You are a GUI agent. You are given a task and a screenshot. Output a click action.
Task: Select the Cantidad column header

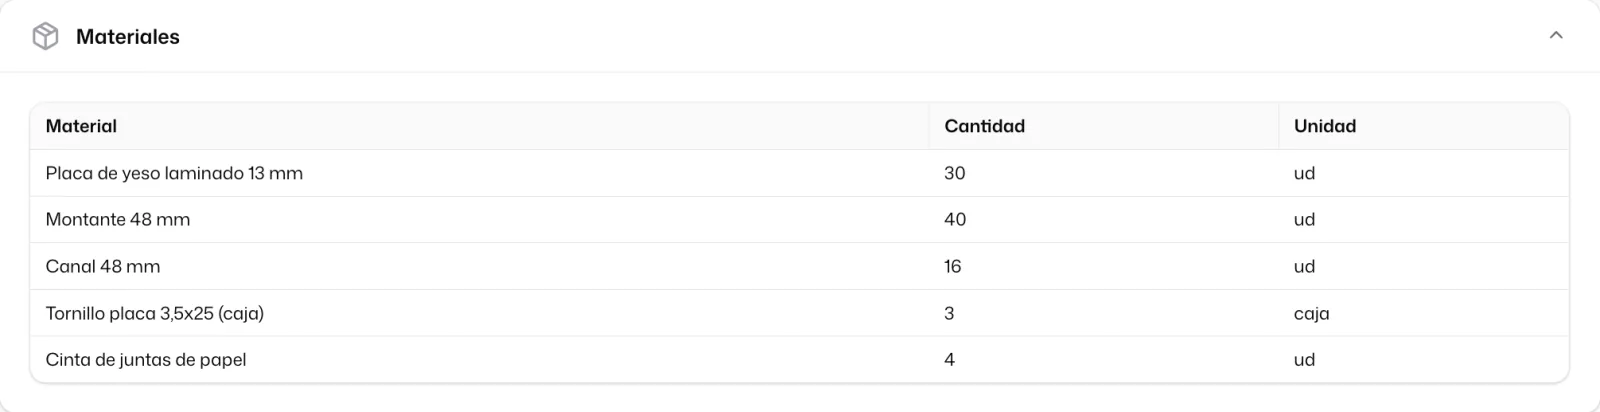point(984,126)
